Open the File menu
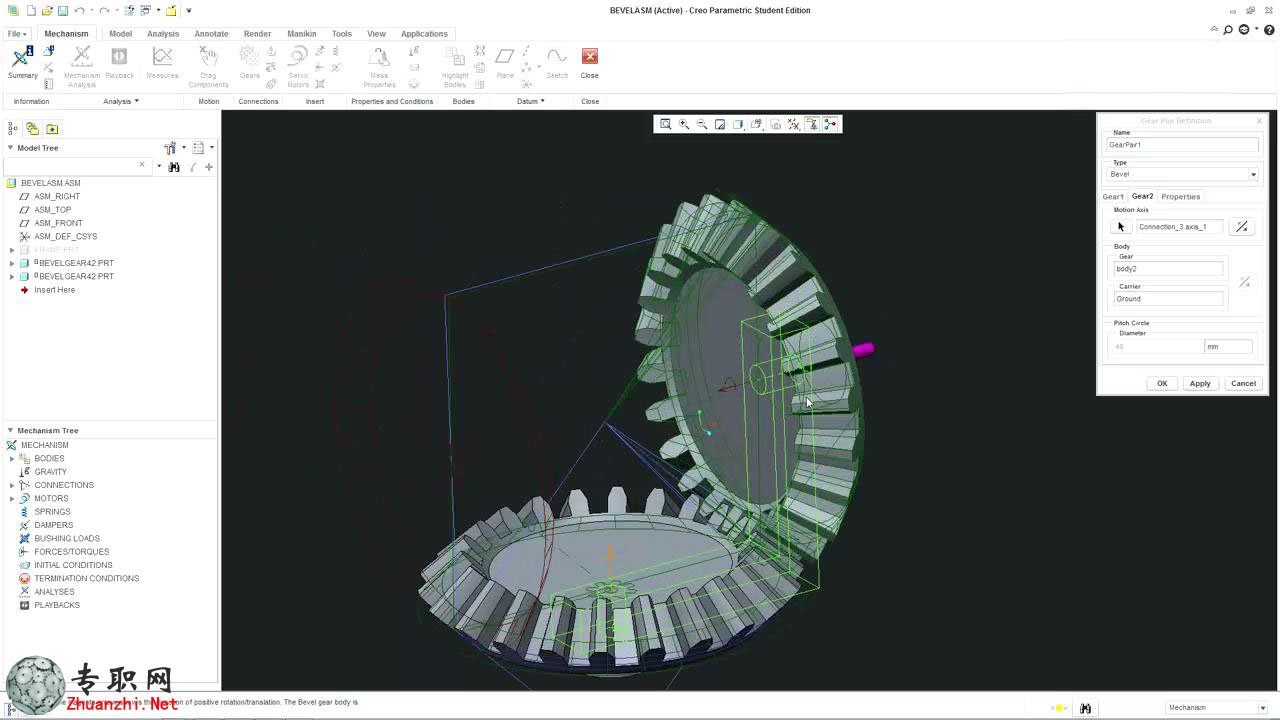 pyautogui.click(x=17, y=34)
